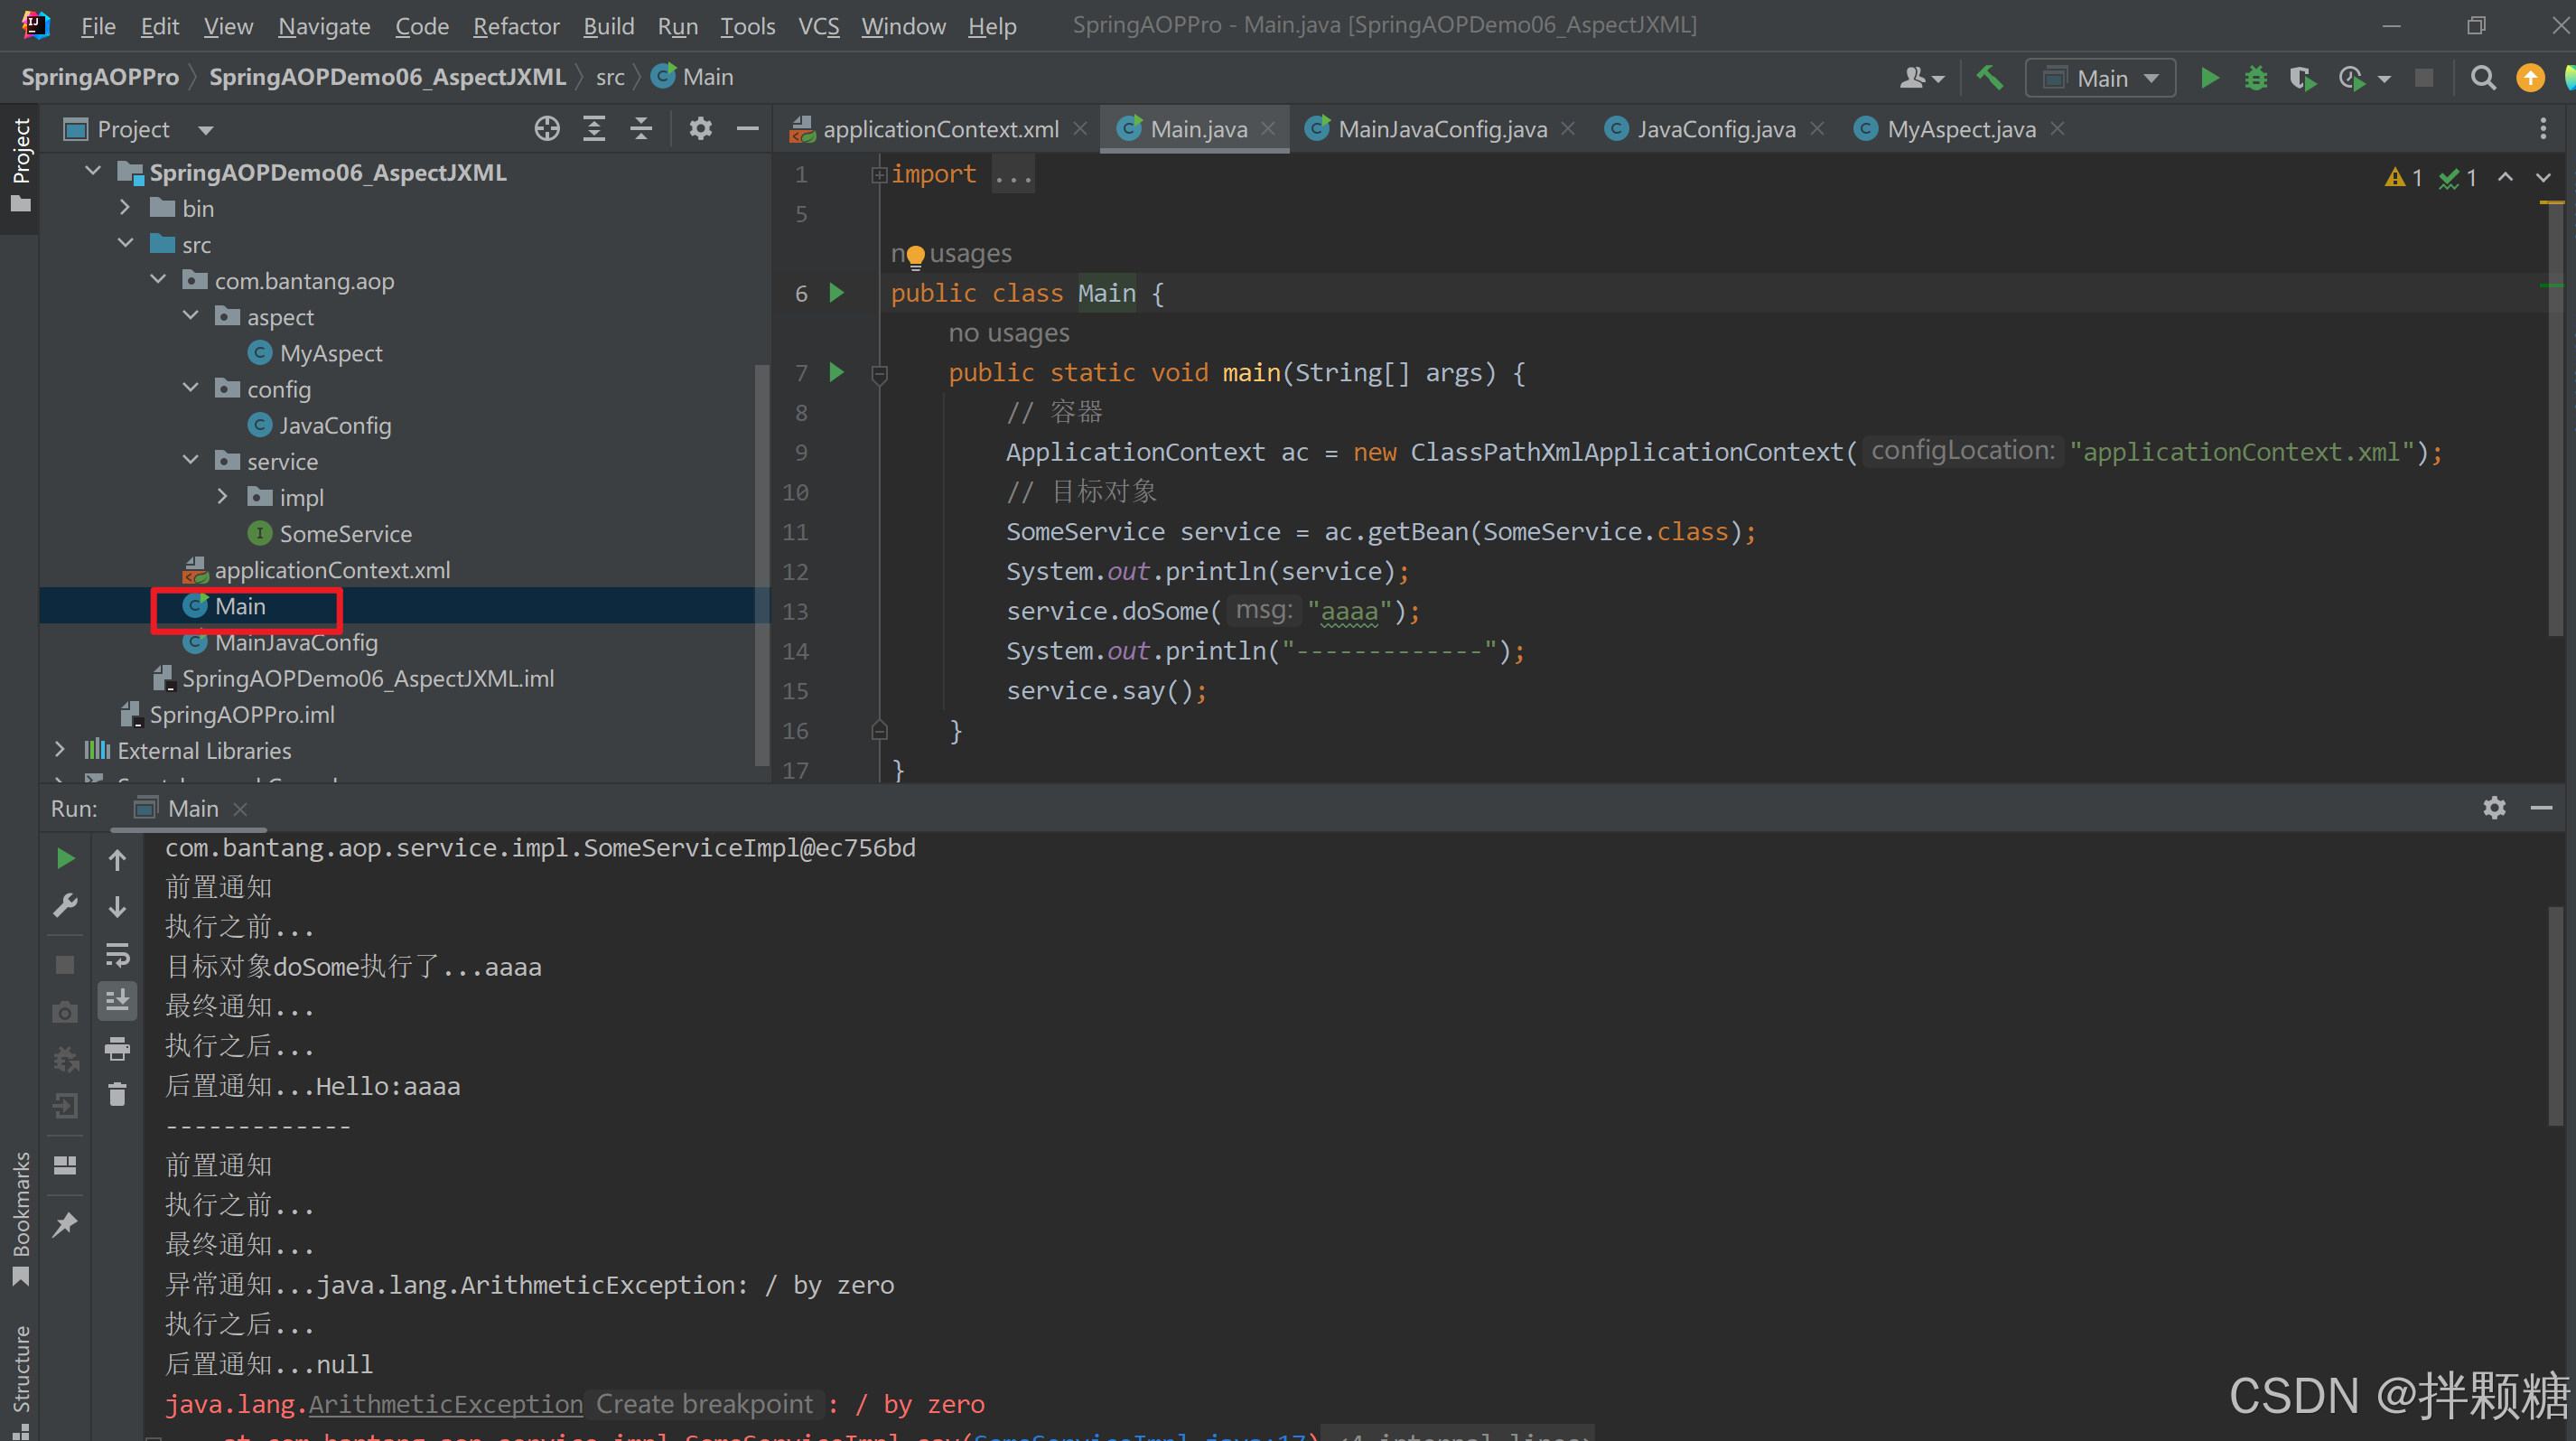Locate current file with the crosshair icon
The image size is (2576, 1441).
pyautogui.click(x=546, y=129)
